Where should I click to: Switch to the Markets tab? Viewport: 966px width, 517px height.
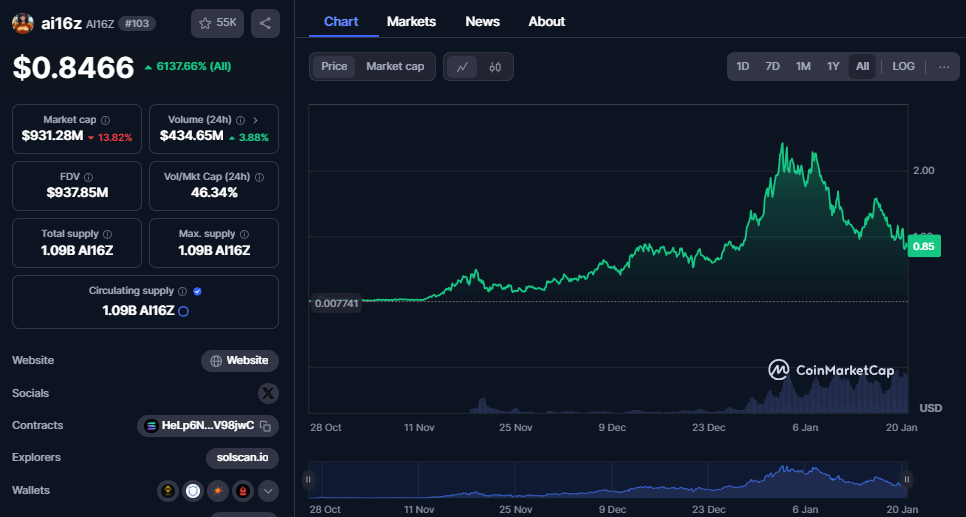(412, 22)
